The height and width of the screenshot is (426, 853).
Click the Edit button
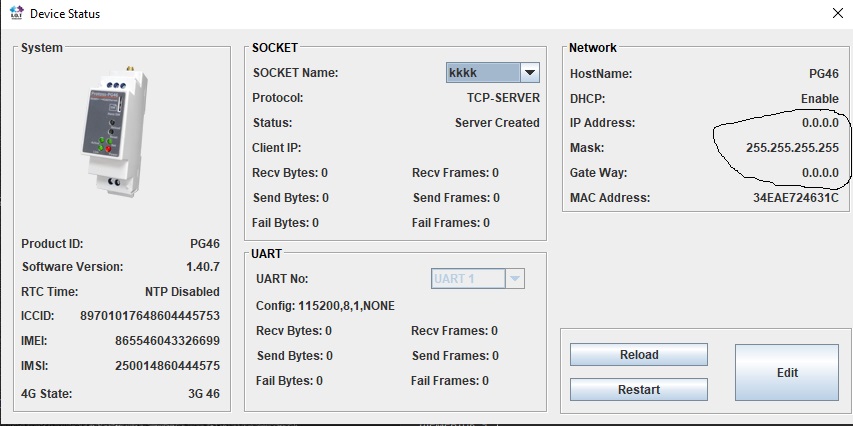point(787,373)
